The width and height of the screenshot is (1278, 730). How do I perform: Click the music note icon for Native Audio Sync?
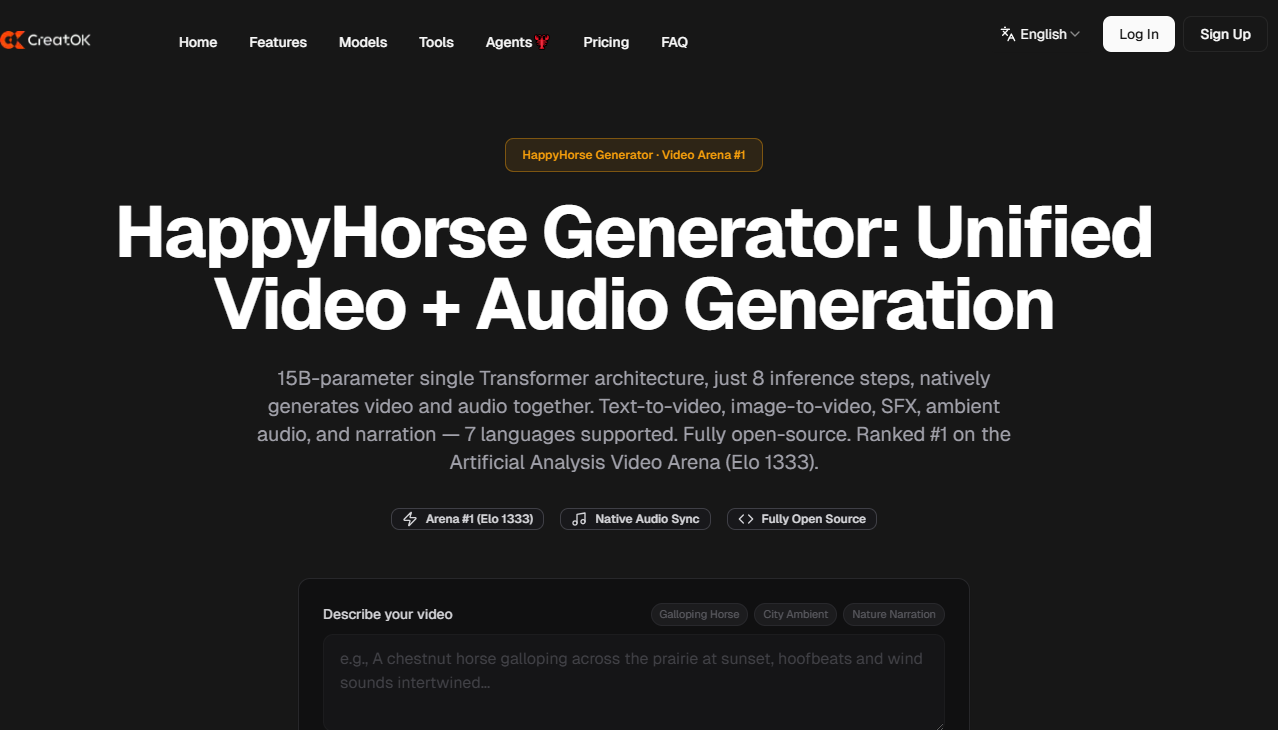pyautogui.click(x=579, y=519)
